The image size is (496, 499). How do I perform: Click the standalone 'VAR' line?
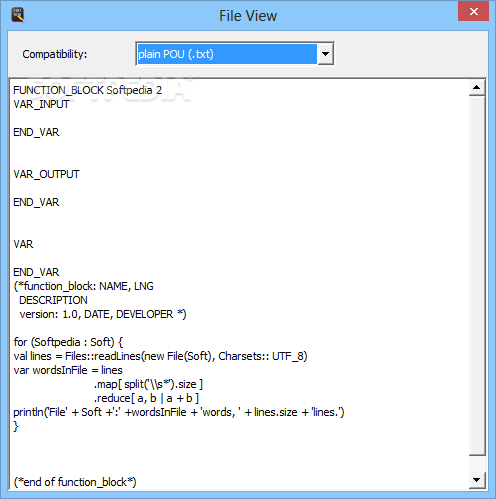point(23,244)
